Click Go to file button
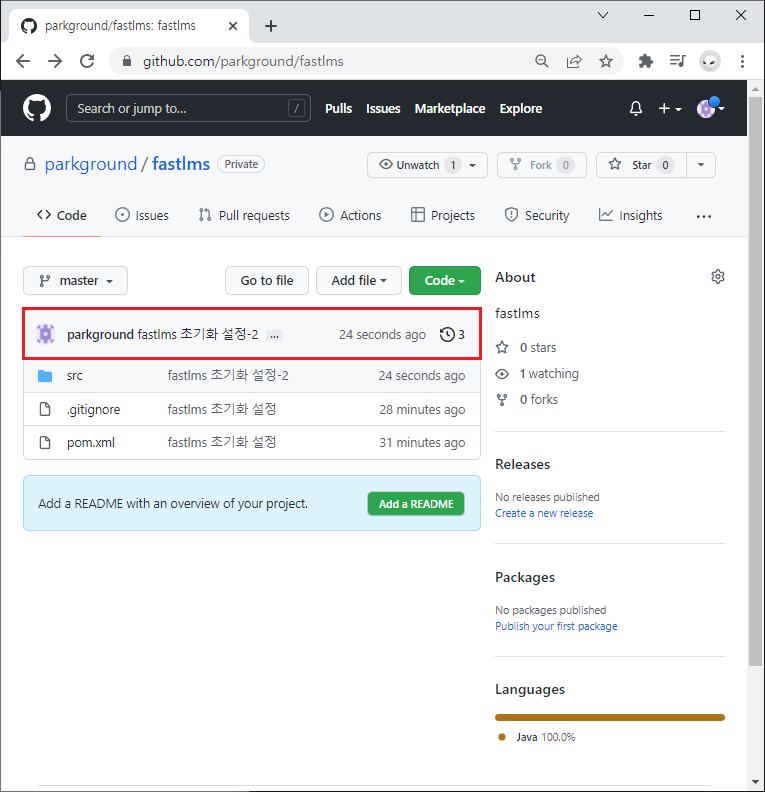Screen dimensions: 765x792 point(267,280)
